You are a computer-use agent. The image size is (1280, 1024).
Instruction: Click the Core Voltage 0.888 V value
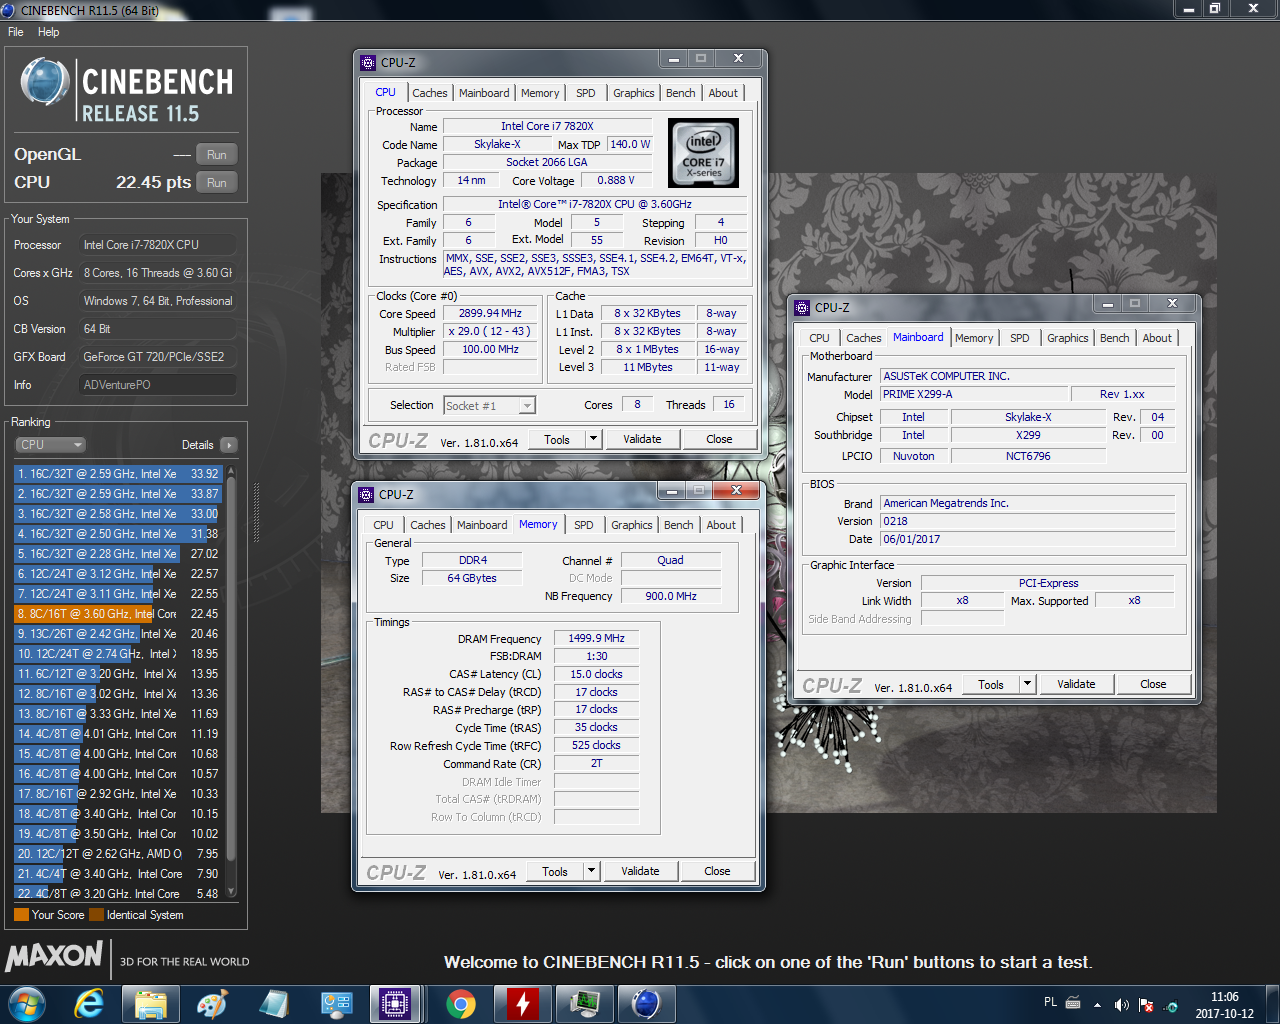[x=616, y=181]
